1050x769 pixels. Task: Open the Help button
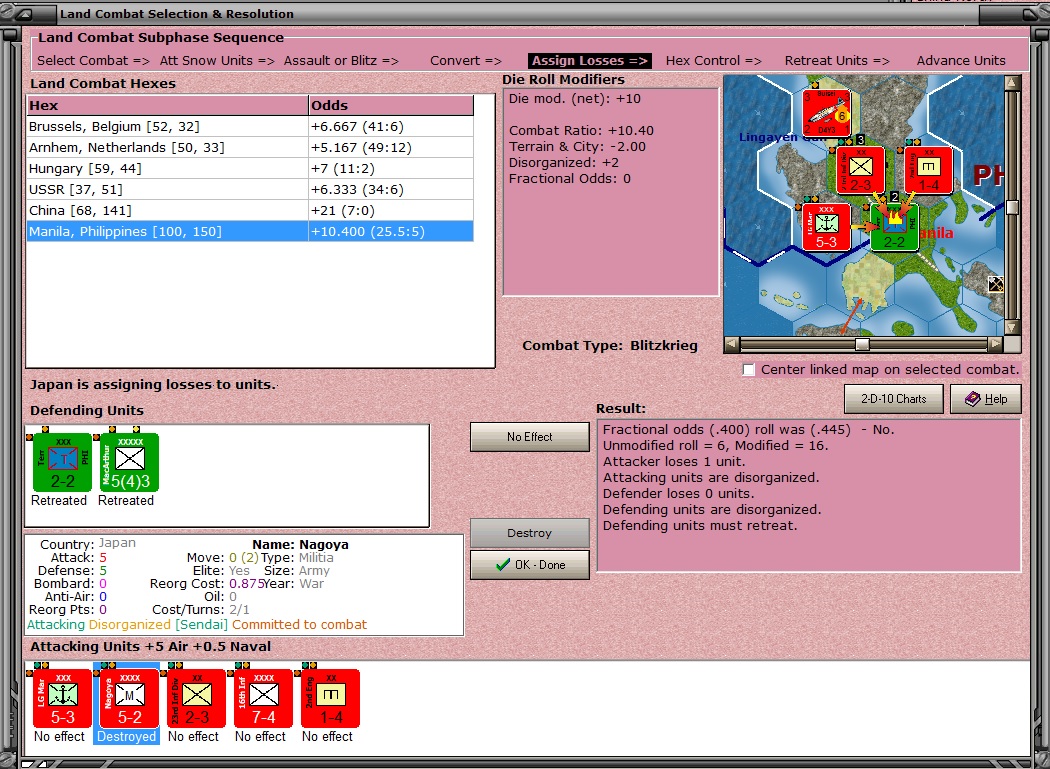[986, 399]
